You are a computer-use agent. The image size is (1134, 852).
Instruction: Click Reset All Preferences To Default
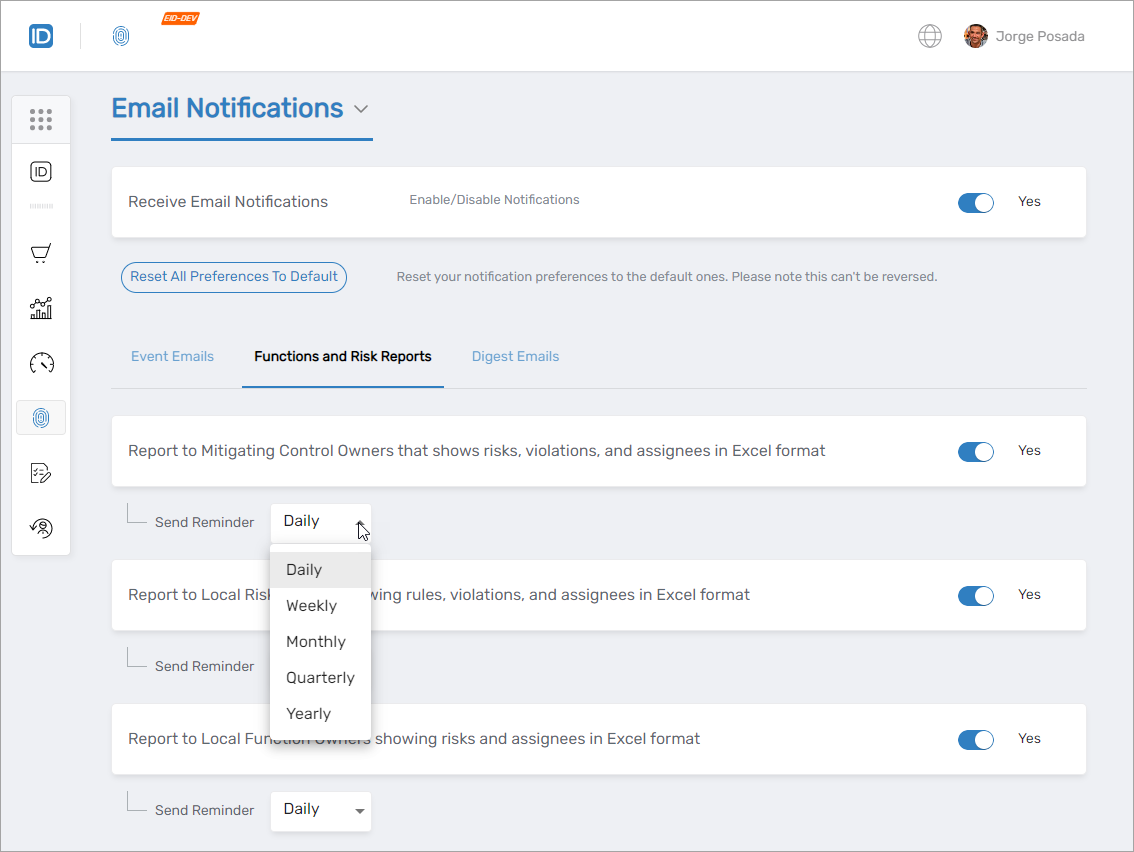(233, 277)
